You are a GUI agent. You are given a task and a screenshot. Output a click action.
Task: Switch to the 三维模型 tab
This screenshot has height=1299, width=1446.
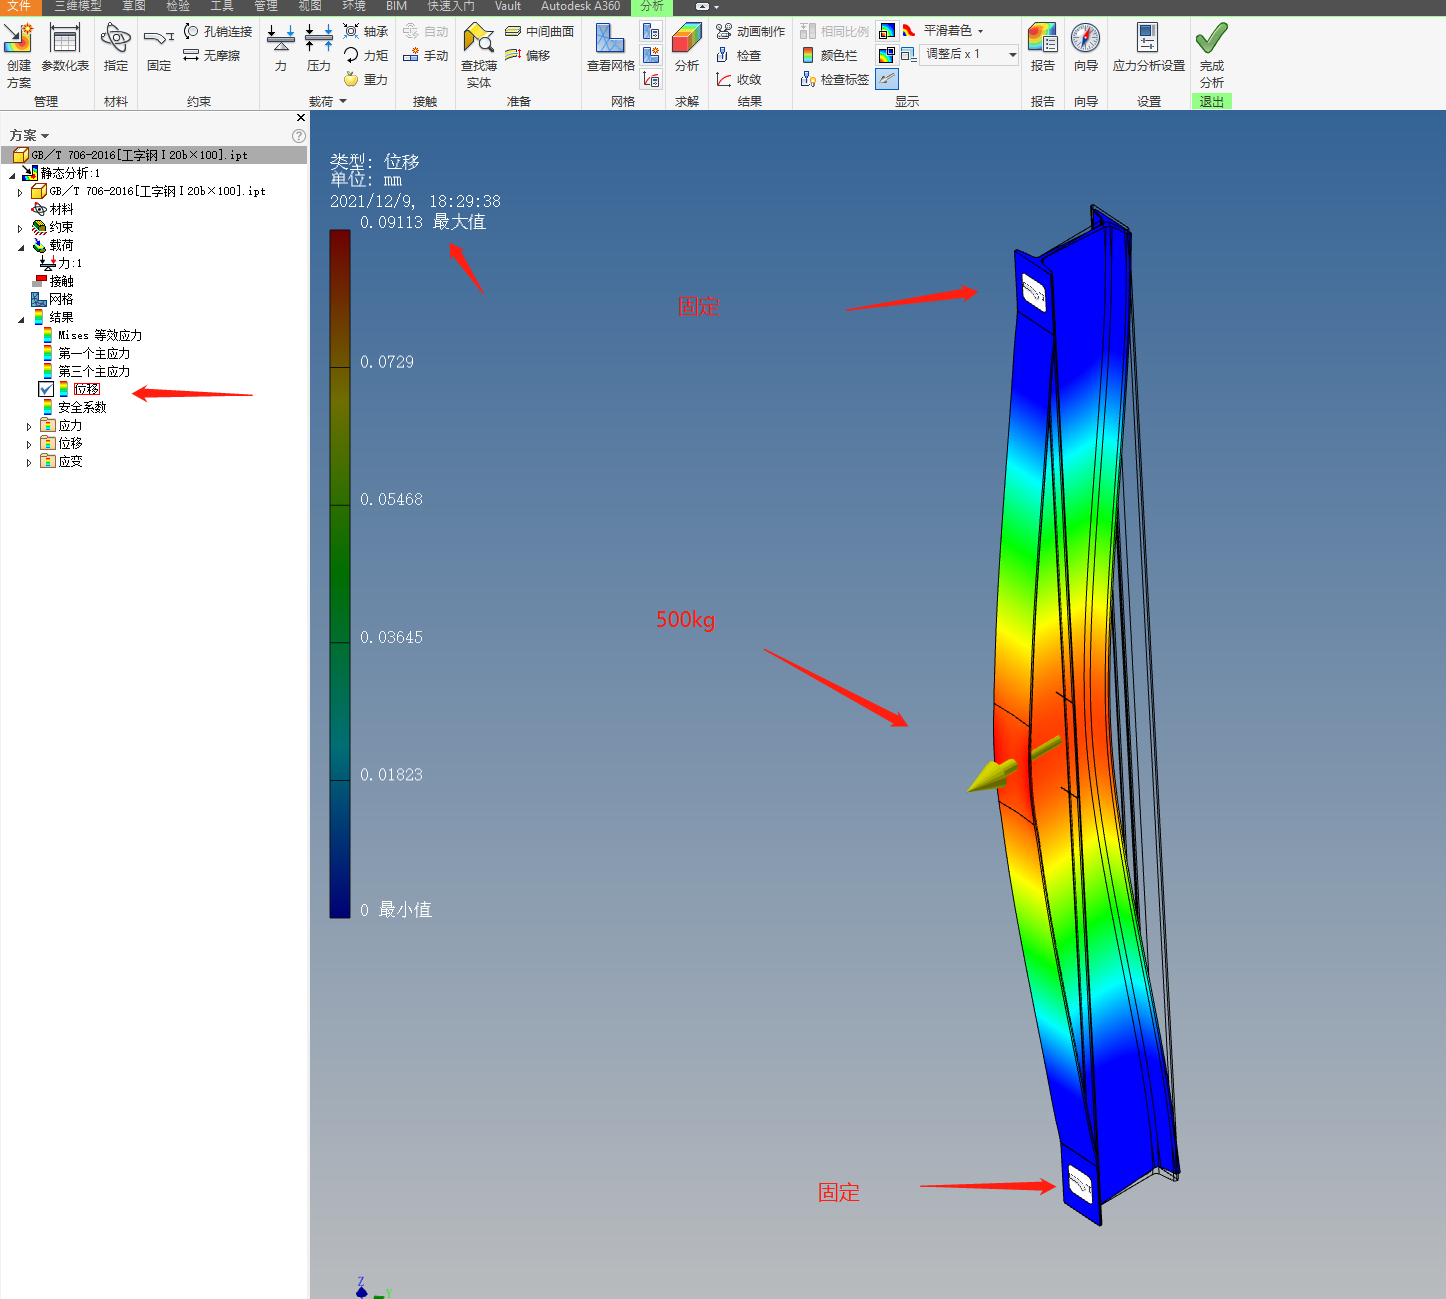[x=78, y=6]
